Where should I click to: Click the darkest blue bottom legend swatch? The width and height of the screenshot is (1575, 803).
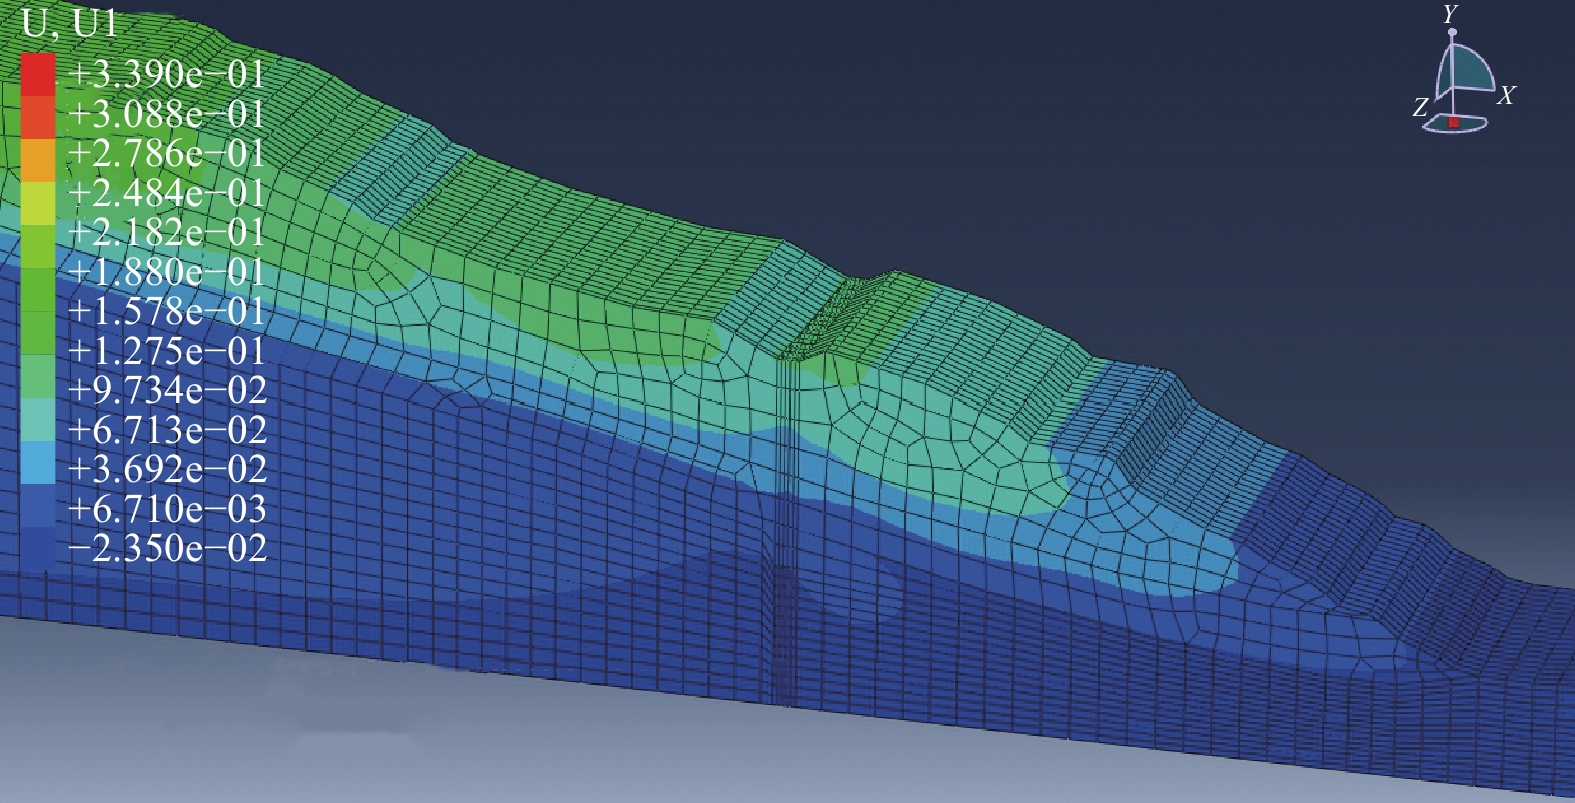38,547
